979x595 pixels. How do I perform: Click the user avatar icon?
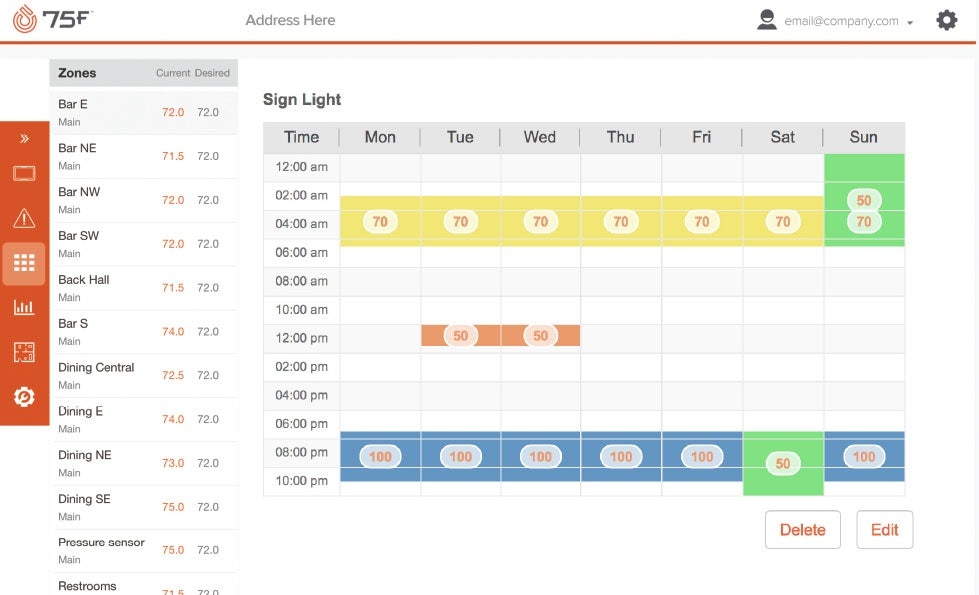click(x=767, y=20)
